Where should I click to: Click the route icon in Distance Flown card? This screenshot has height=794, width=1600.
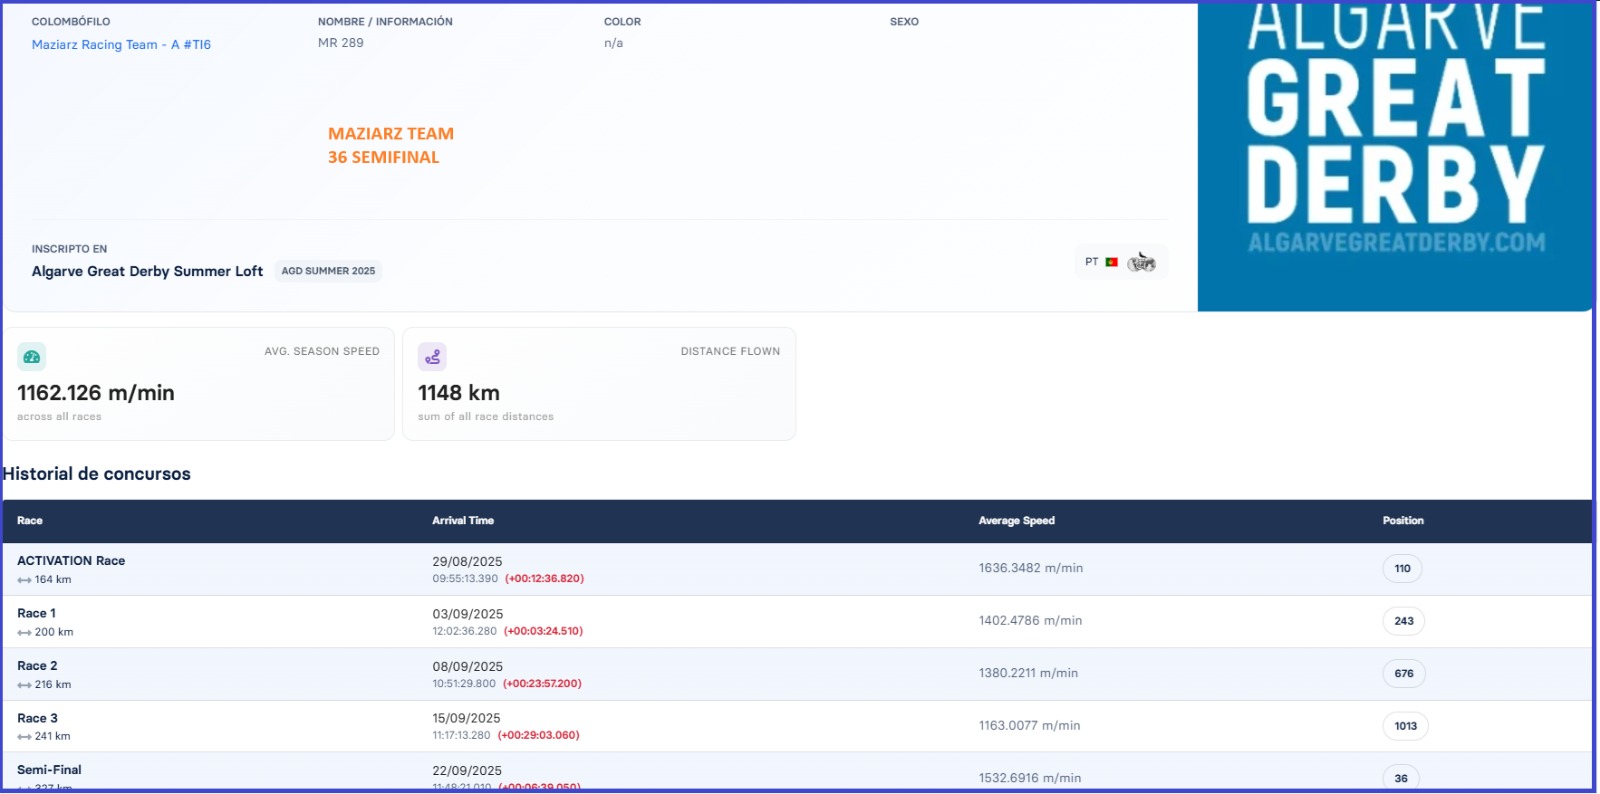pyautogui.click(x=432, y=357)
